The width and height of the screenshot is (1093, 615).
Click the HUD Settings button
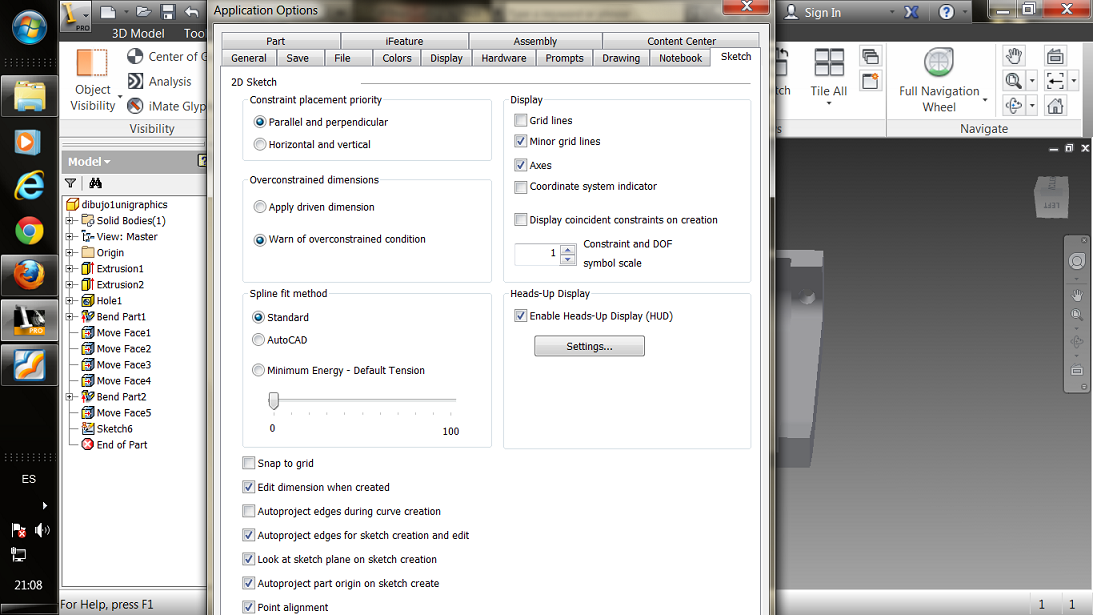click(x=589, y=346)
